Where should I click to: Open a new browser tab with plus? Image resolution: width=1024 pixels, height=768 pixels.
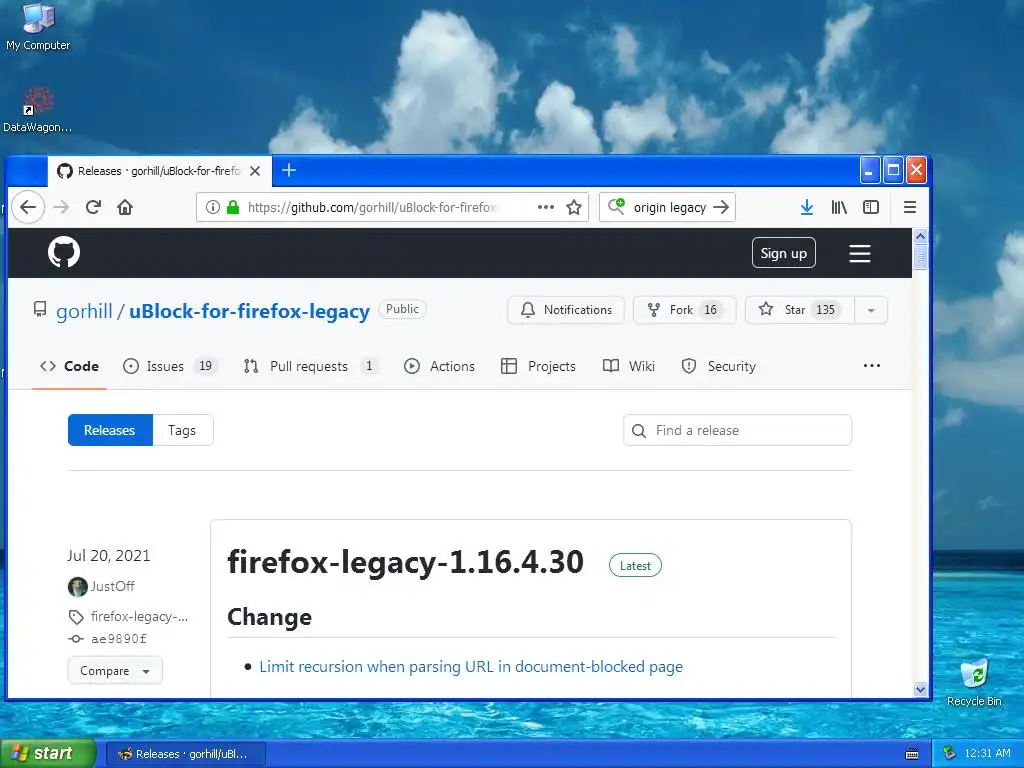289,170
